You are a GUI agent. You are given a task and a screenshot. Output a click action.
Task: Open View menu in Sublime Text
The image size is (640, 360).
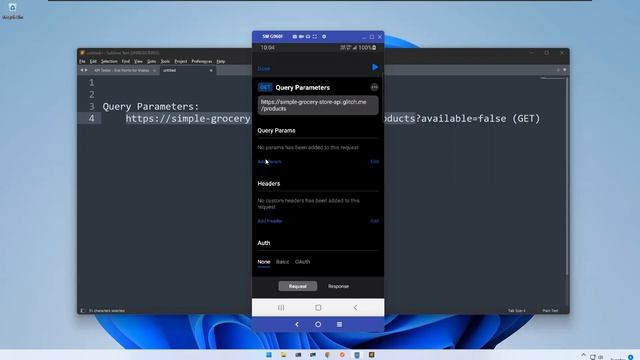click(139, 61)
